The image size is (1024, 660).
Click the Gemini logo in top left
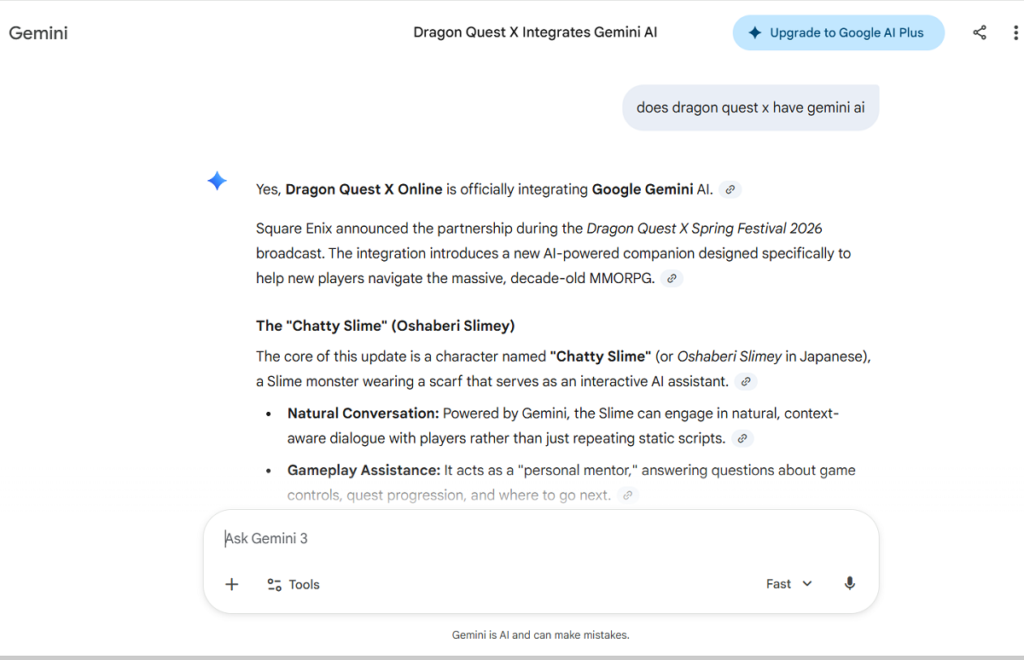(x=38, y=33)
